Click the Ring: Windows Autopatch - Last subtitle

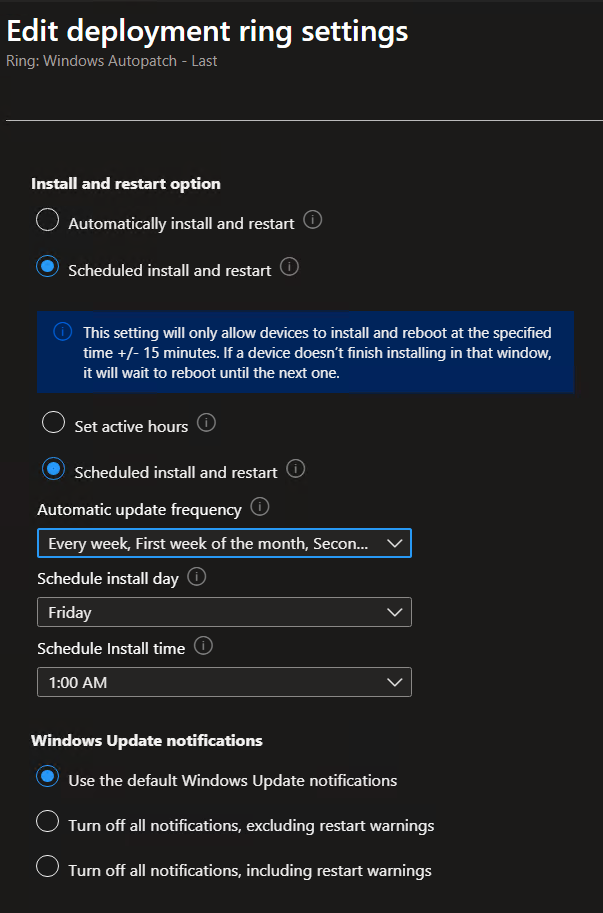(x=111, y=61)
